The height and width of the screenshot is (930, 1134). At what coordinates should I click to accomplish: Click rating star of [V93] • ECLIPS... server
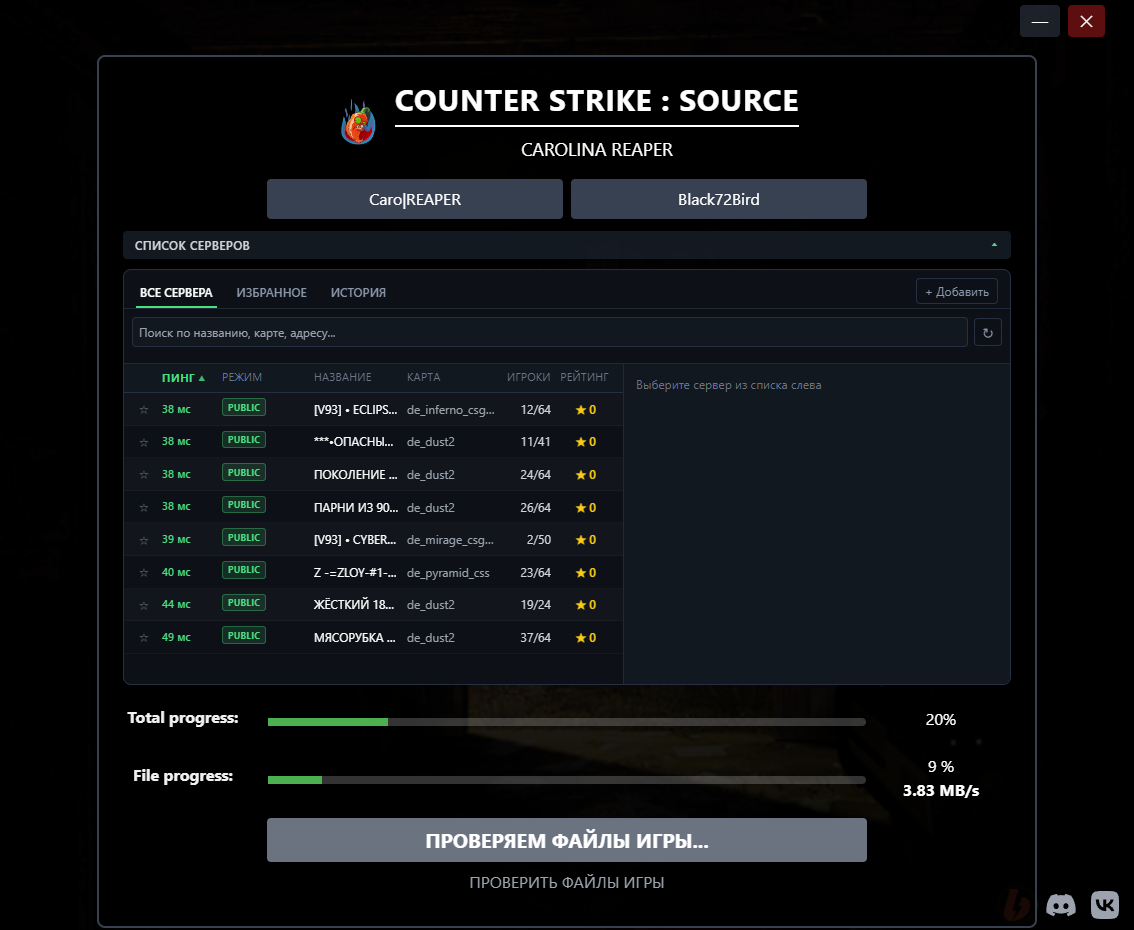pos(581,409)
